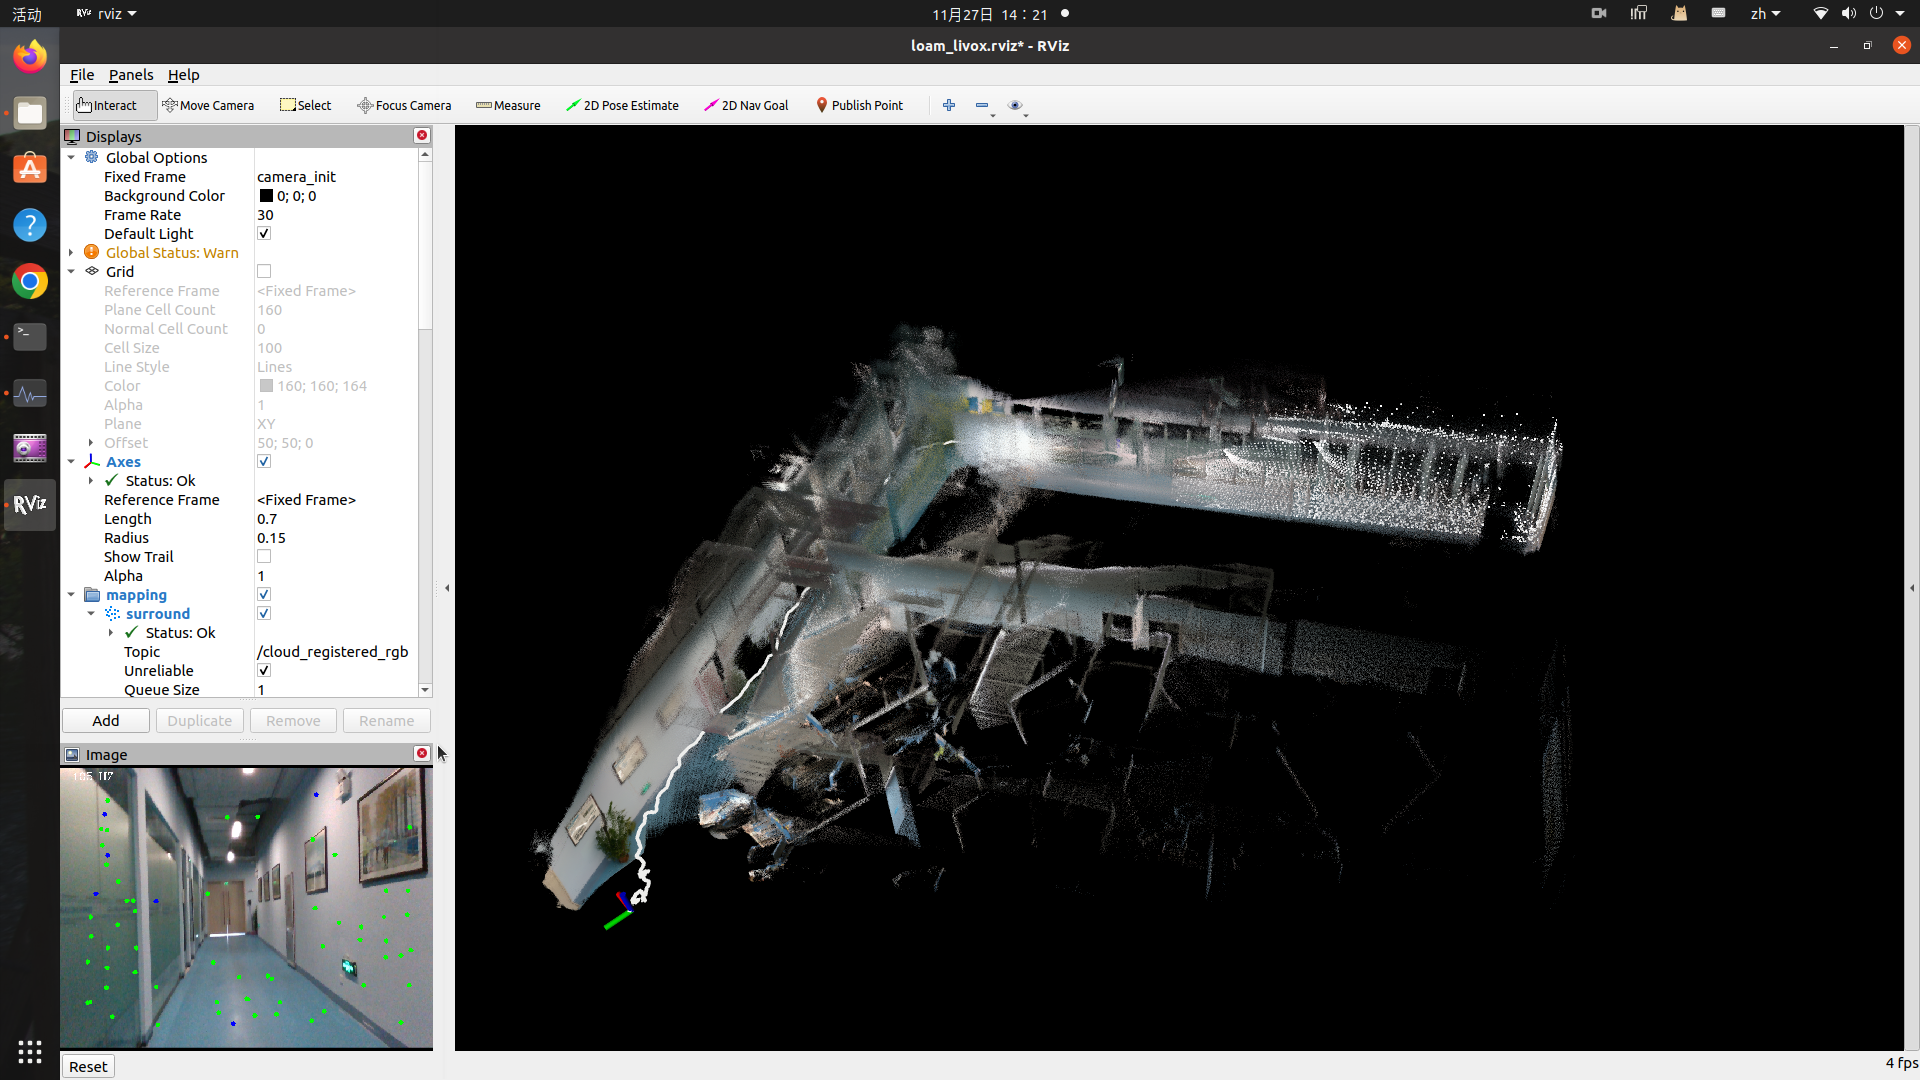Open the eye view options icon
1920x1080 pixels.
click(1015, 105)
